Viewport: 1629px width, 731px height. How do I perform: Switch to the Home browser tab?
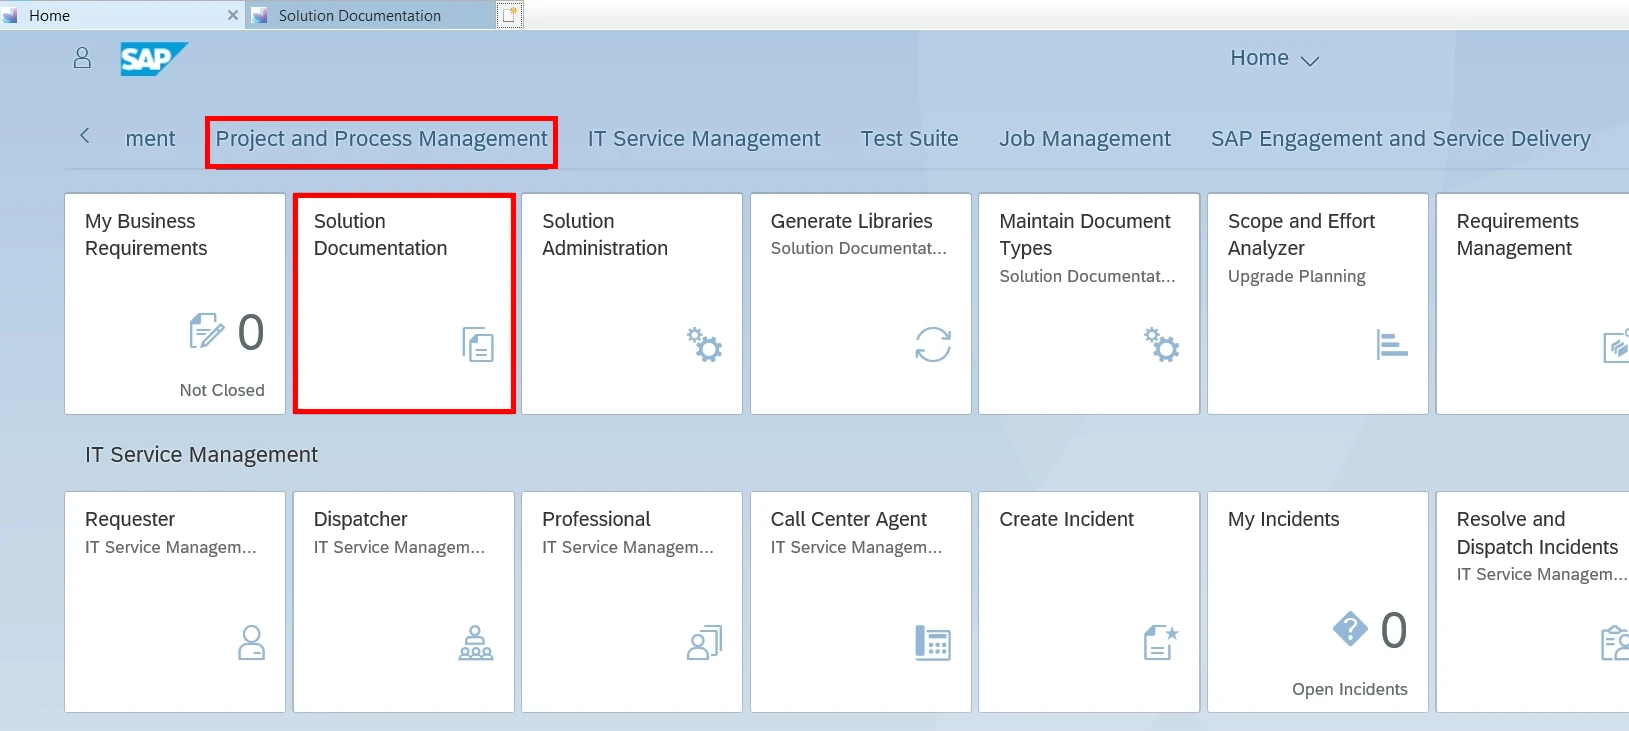[x=122, y=15]
